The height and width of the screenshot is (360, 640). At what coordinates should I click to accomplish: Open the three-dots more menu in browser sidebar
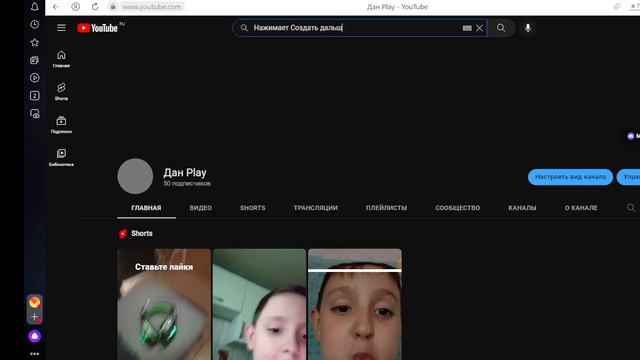pyautogui.click(x=35, y=354)
